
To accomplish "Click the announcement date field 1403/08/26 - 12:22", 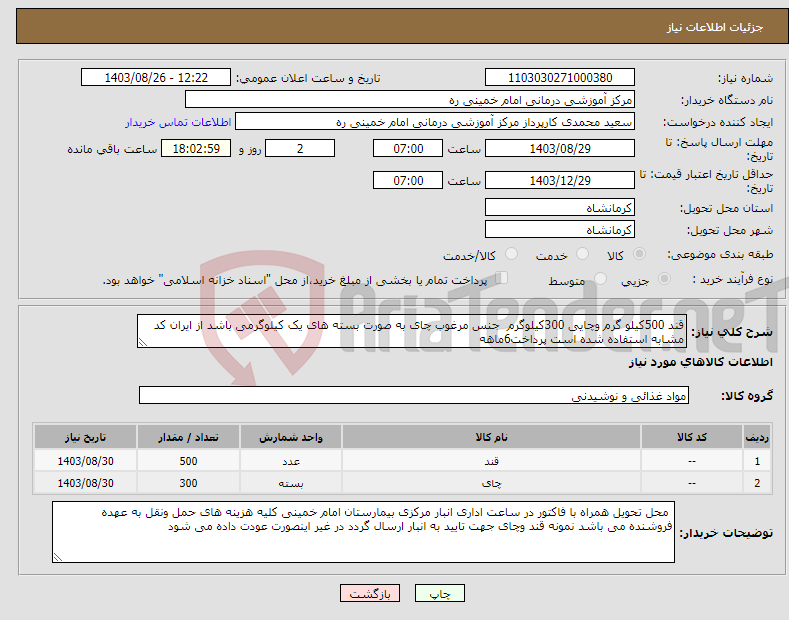I will [x=156, y=78].
